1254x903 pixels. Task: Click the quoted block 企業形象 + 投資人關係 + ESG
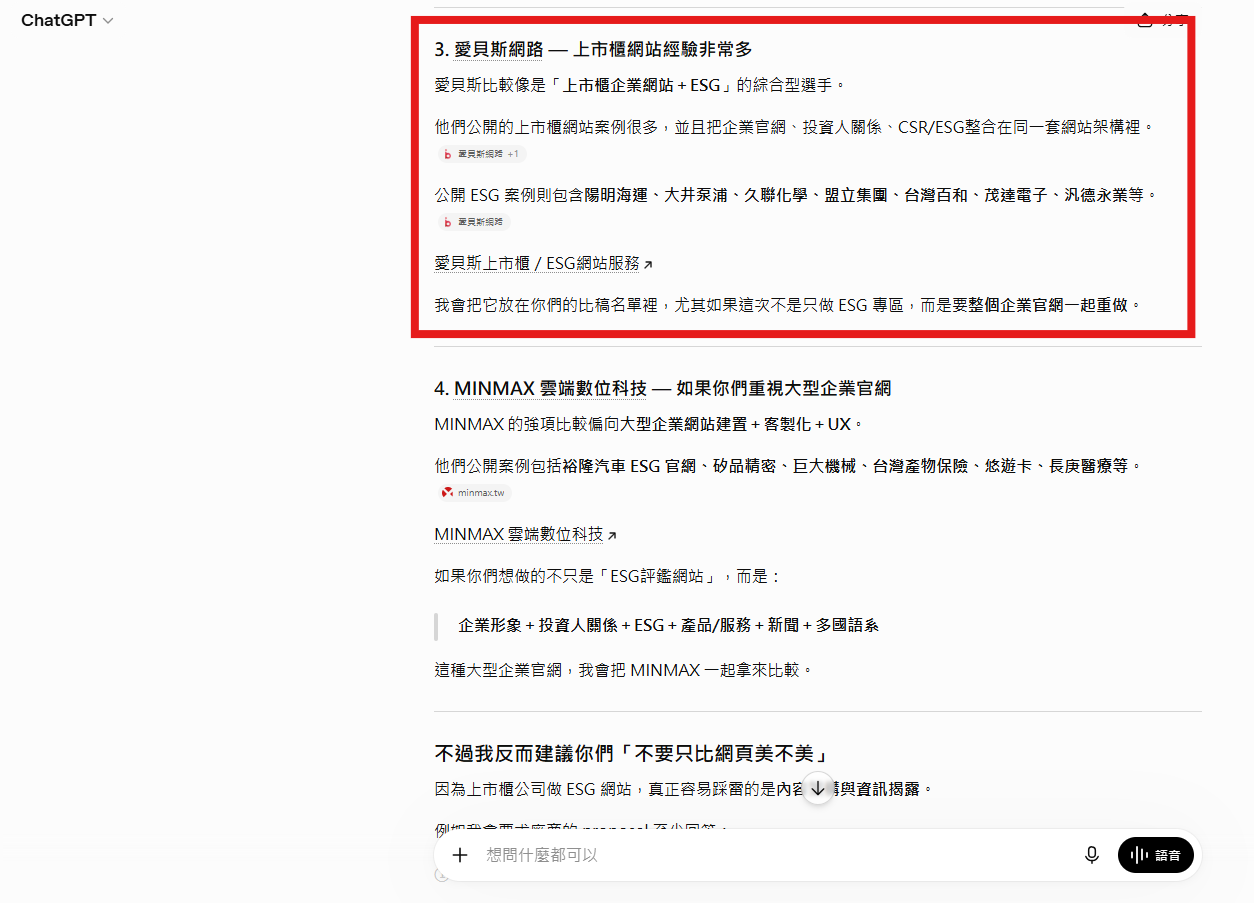click(668, 625)
